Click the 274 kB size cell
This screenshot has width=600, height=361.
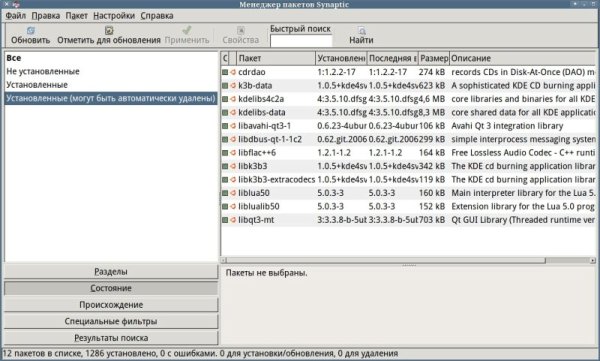432,72
